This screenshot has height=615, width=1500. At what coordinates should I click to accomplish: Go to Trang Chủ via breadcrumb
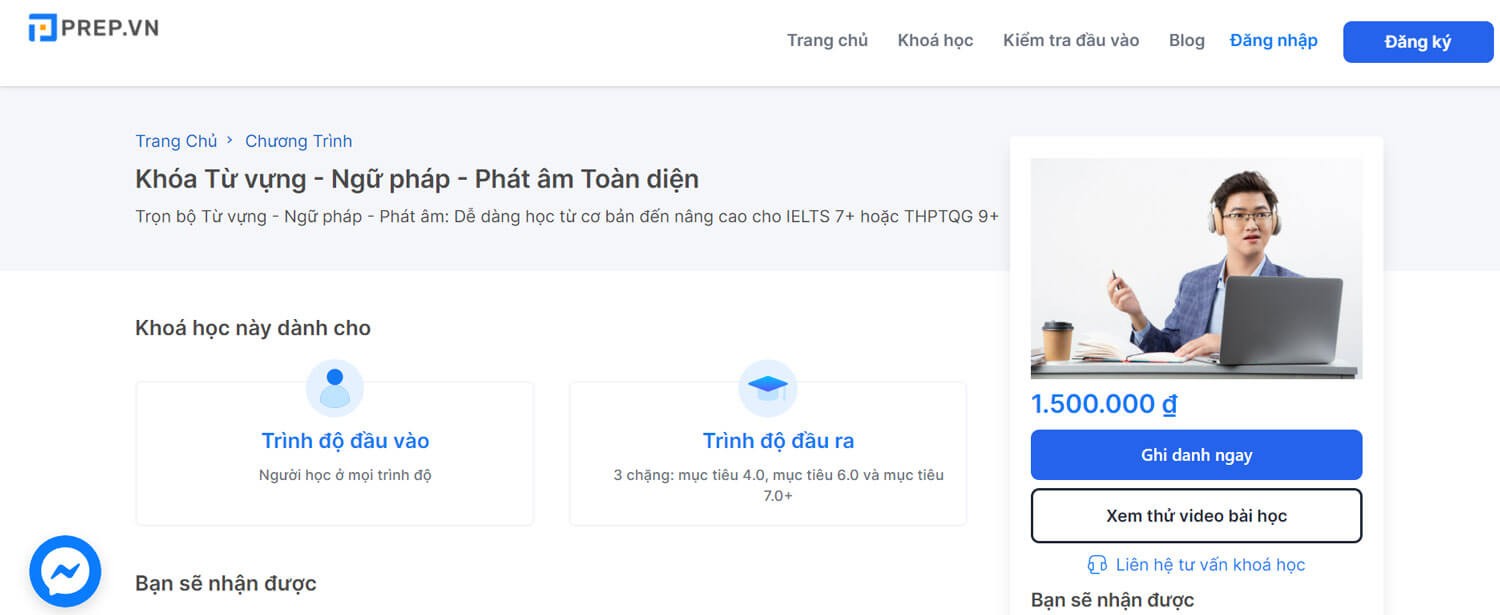(176, 141)
